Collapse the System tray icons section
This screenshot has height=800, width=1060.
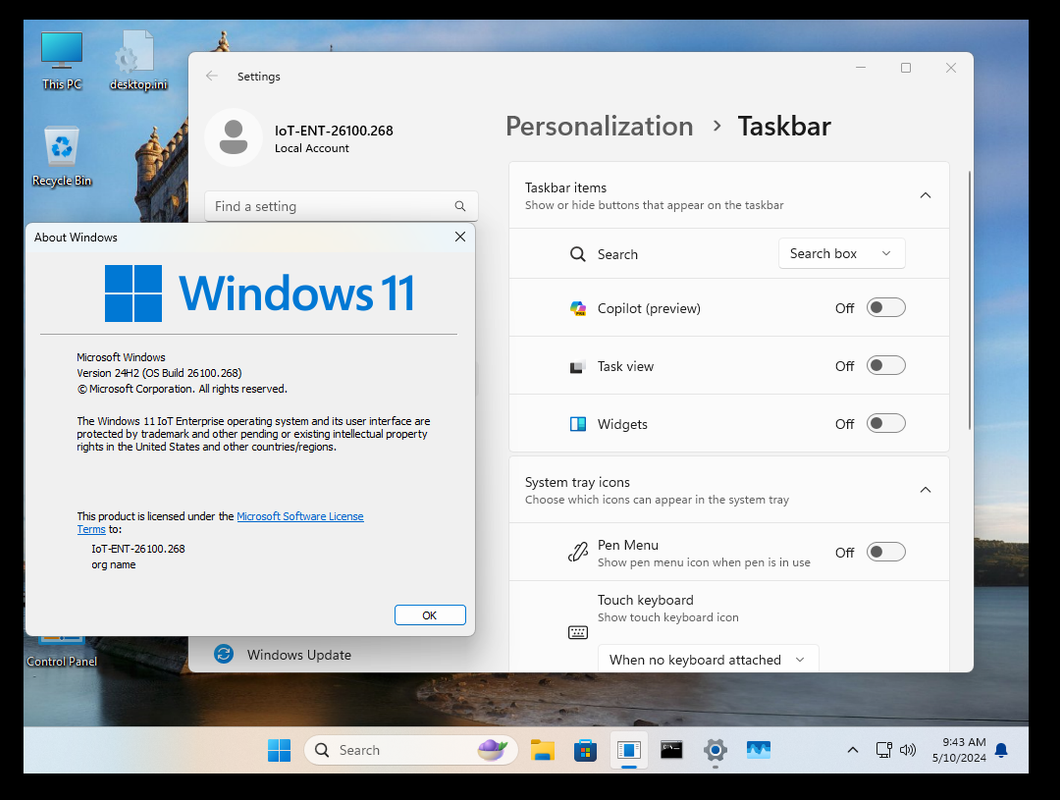925,490
